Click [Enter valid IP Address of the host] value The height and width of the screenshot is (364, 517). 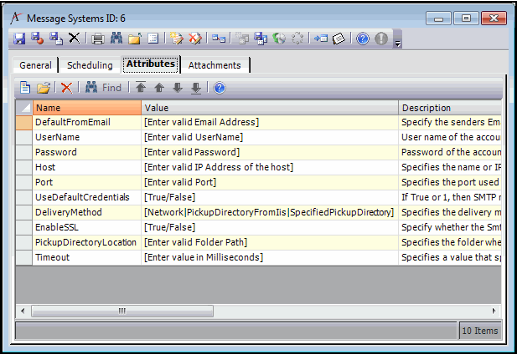tap(270, 167)
